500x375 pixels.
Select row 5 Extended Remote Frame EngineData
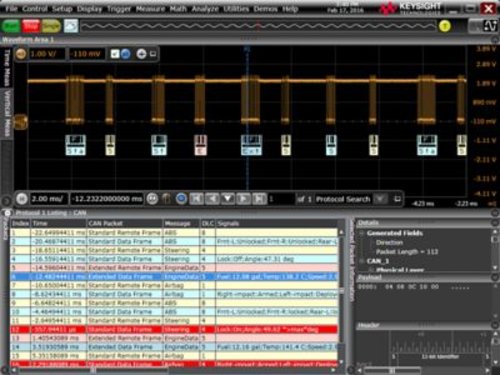pos(174,268)
